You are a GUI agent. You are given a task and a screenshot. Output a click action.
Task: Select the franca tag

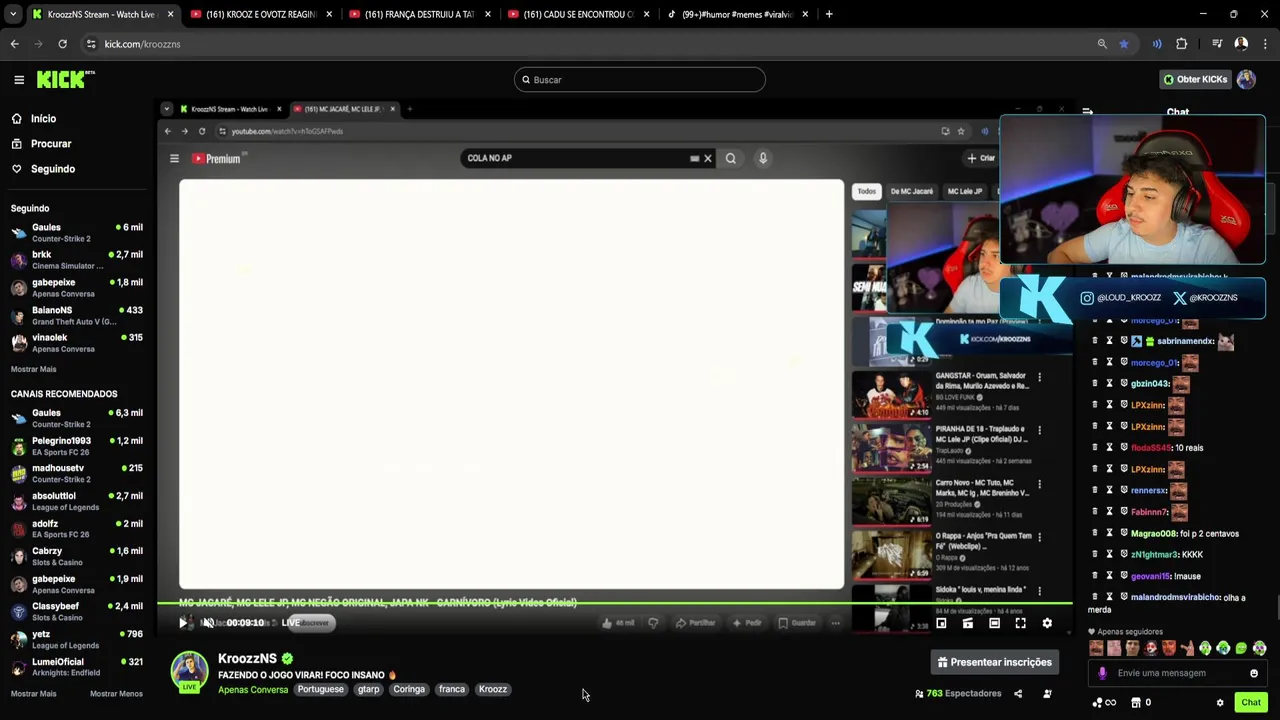click(452, 689)
